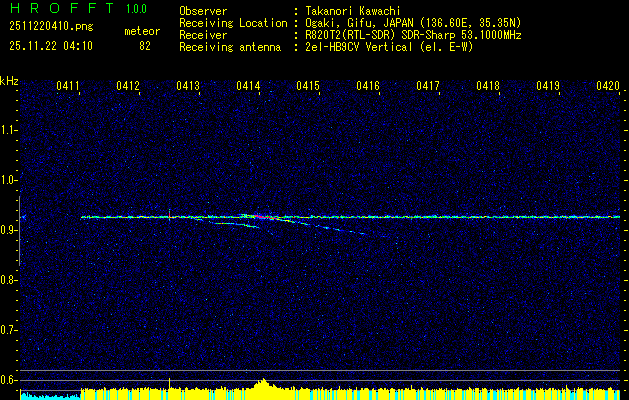Click the date stamp 25.11.22 04:10
Screen dimensions: 629x400
(x=51, y=46)
